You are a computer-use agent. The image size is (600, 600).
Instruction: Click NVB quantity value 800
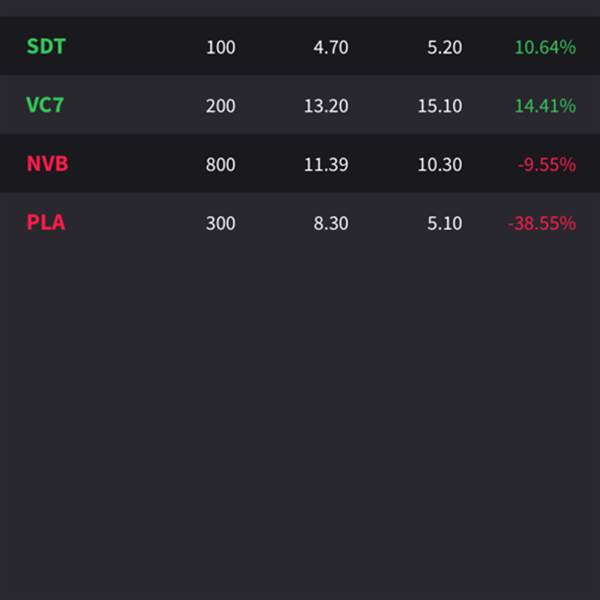[220, 165]
